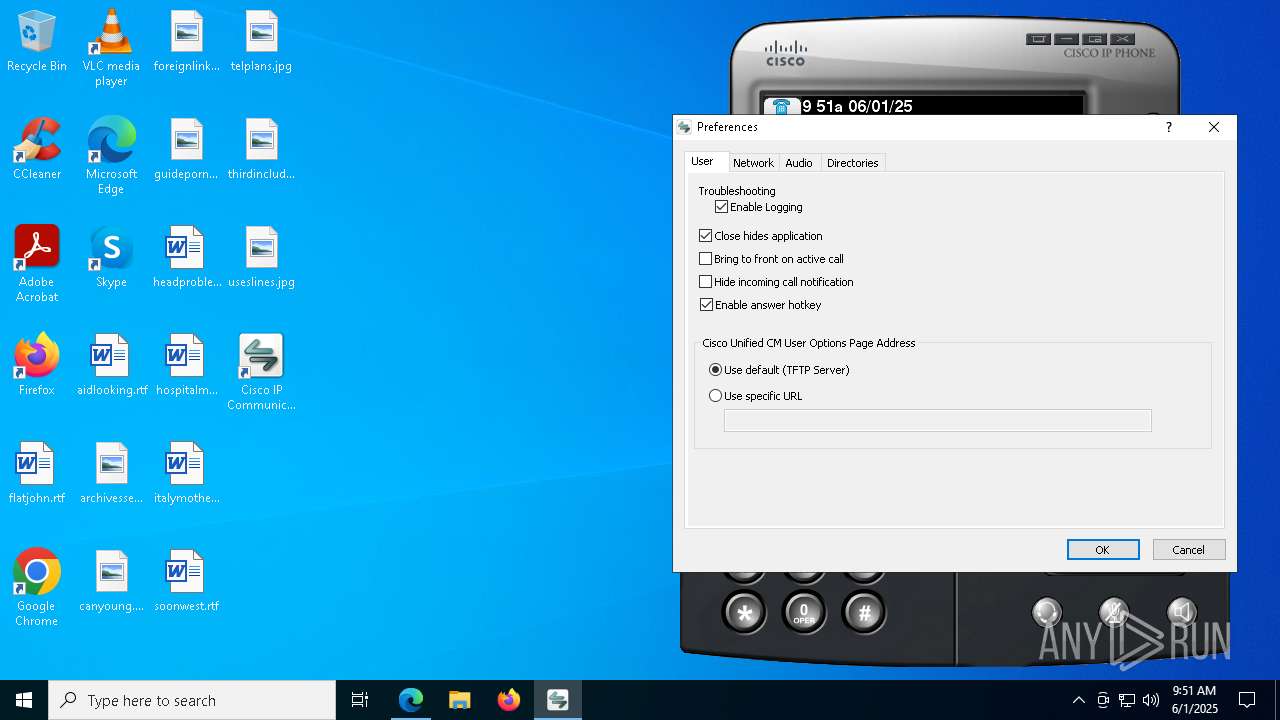
Task: Open the volume control in tray
Action: coord(1151,700)
